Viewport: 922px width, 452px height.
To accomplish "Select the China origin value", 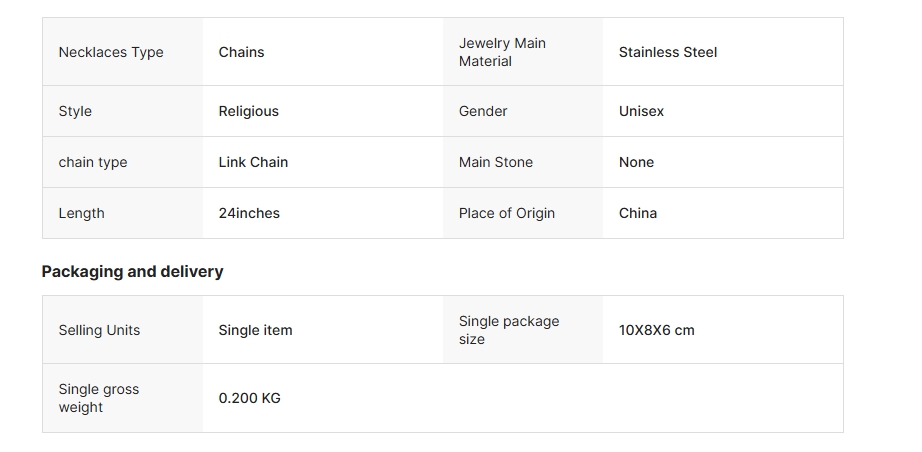I will point(638,213).
